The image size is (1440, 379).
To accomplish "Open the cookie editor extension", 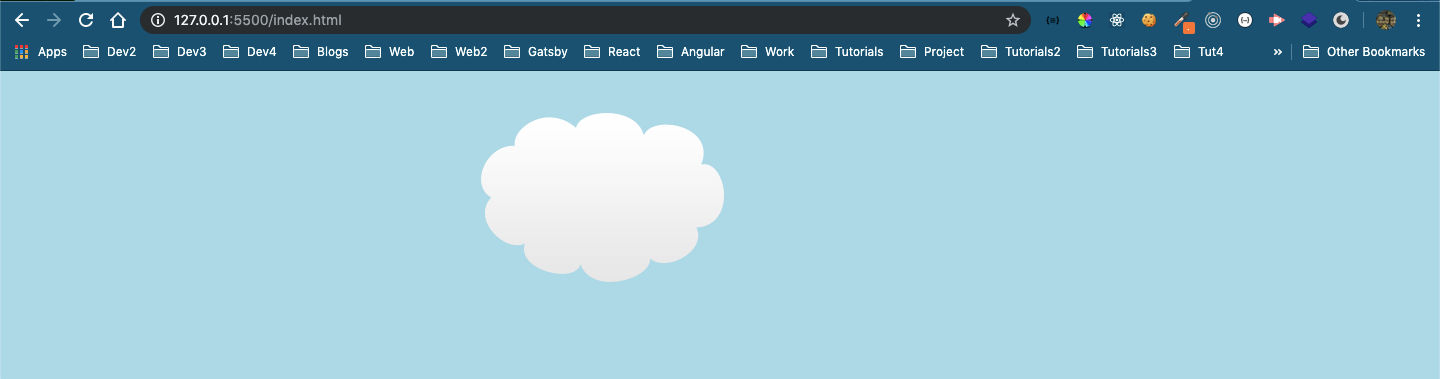I will pos(1149,20).
